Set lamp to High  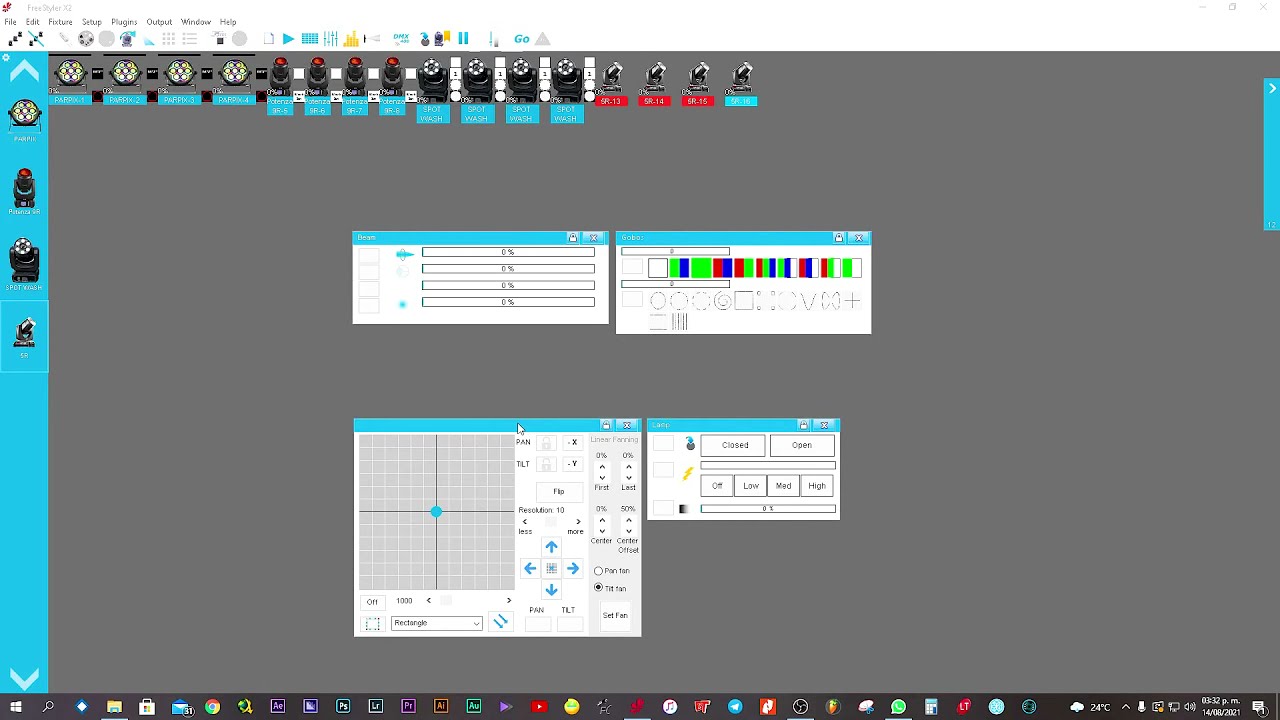[x=817, y=486]
